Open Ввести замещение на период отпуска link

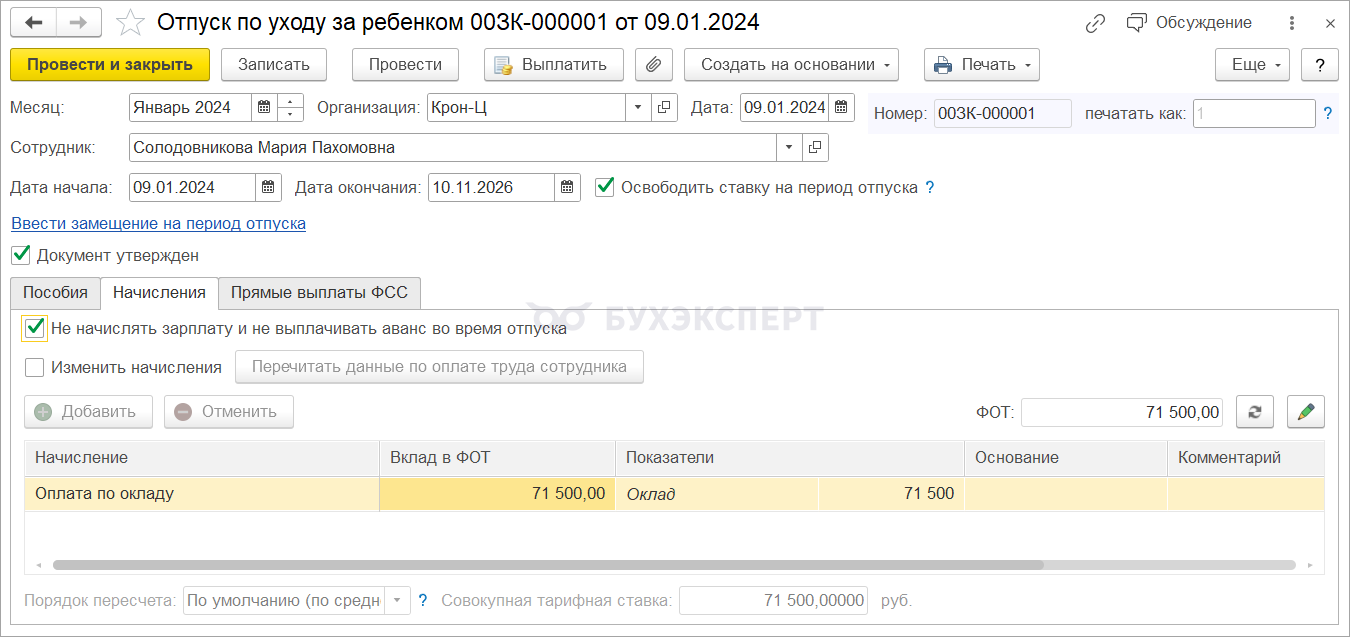(158, 224)
